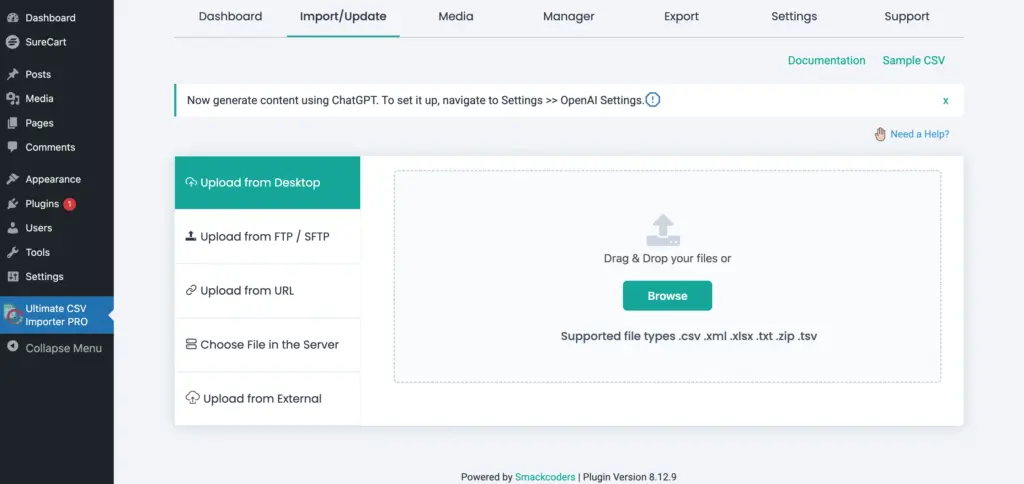The image size is (1024, 484).
Task: Go to the Export tab
Action: [681, 16]
